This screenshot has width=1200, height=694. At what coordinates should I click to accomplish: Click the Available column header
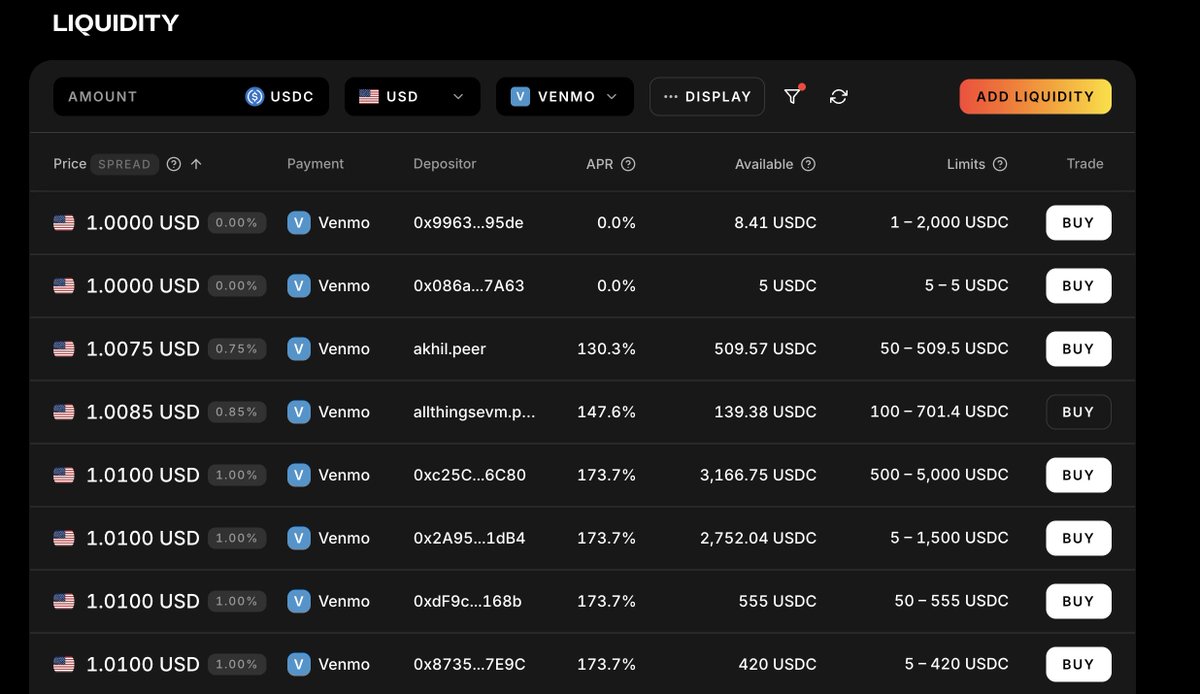point(764,164)
